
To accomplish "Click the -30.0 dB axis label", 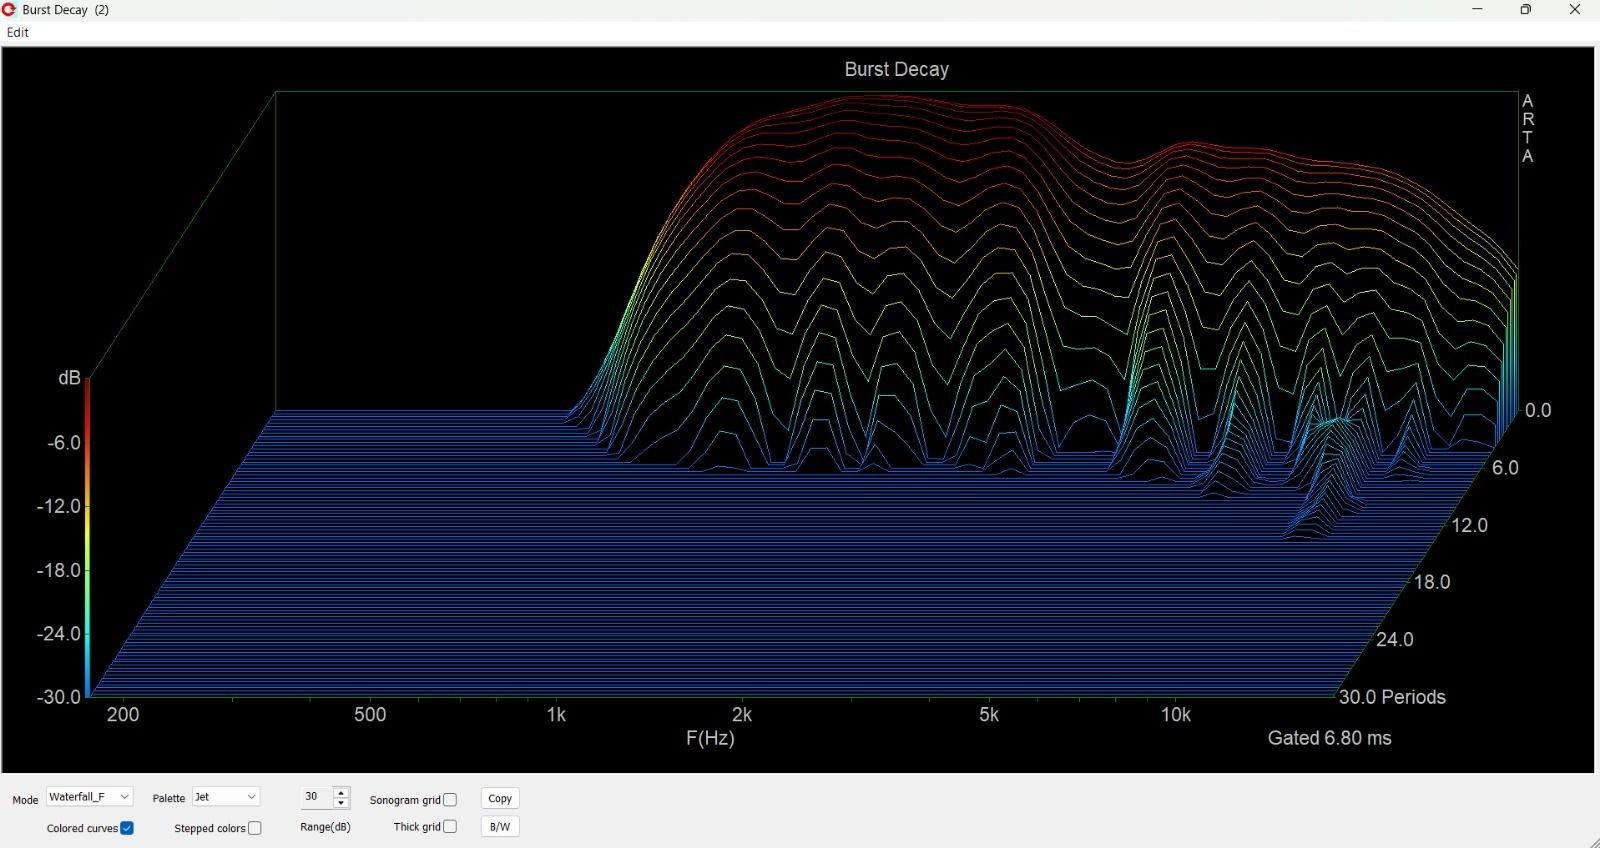I will pyautogui.click(x=58, y=697).
